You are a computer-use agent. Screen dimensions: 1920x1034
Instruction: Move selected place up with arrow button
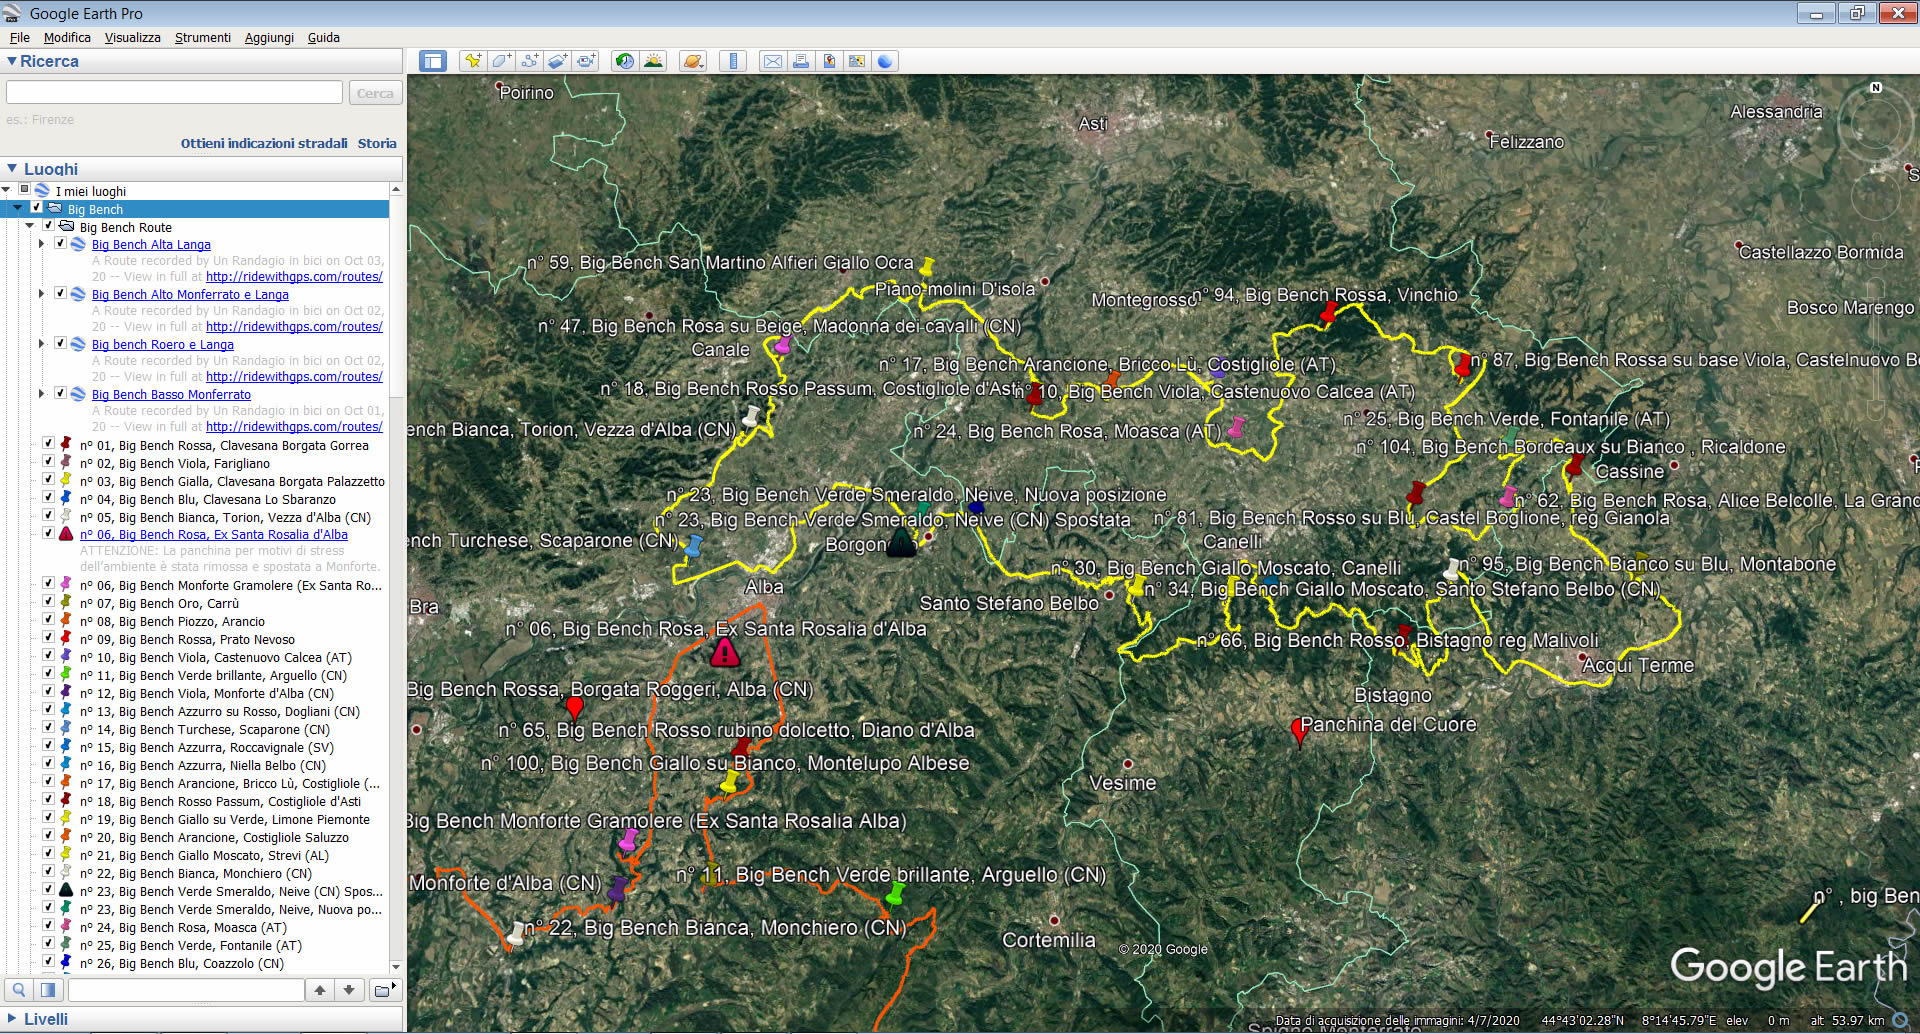[320, 990]
